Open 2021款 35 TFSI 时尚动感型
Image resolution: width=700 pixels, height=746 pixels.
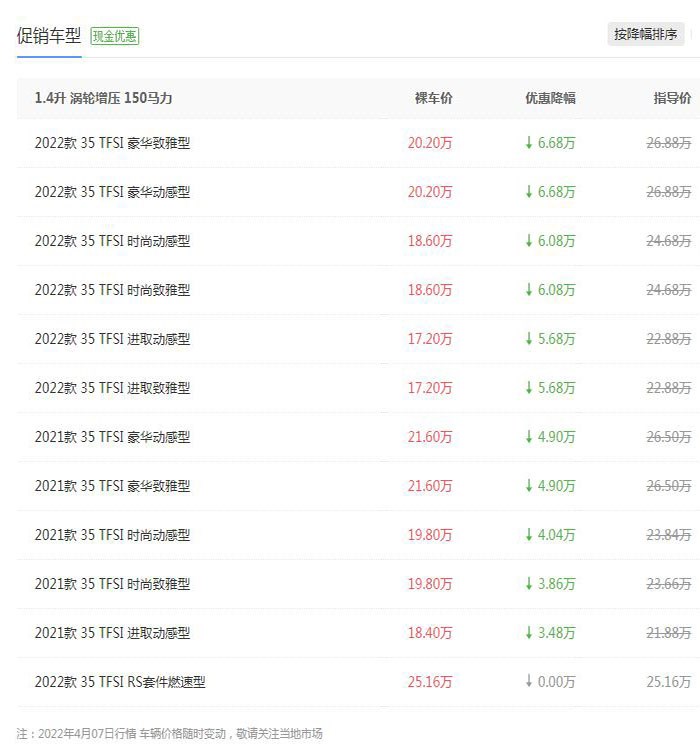(x=112, y=535)
